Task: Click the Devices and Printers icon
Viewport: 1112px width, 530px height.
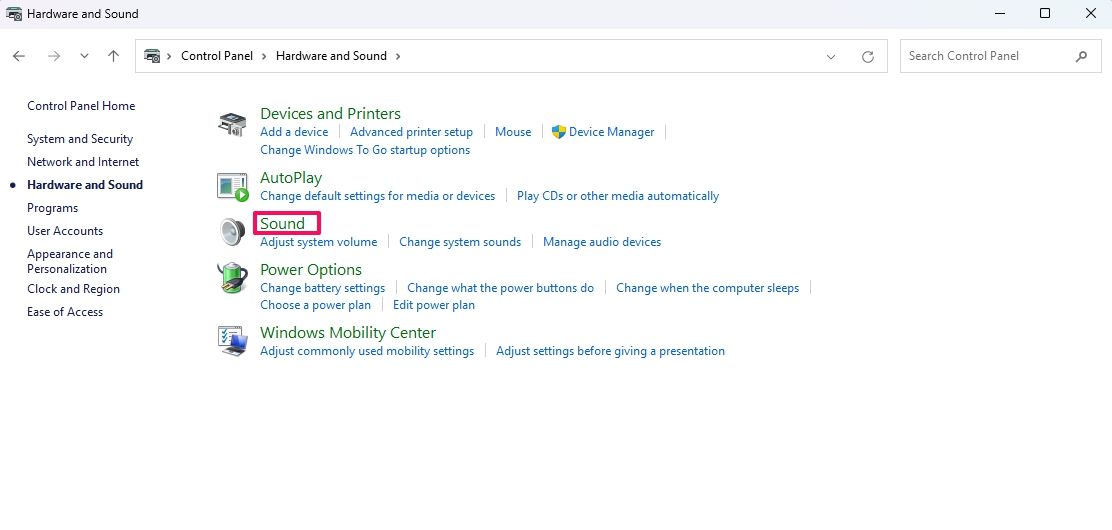Action: coord(232,125)
